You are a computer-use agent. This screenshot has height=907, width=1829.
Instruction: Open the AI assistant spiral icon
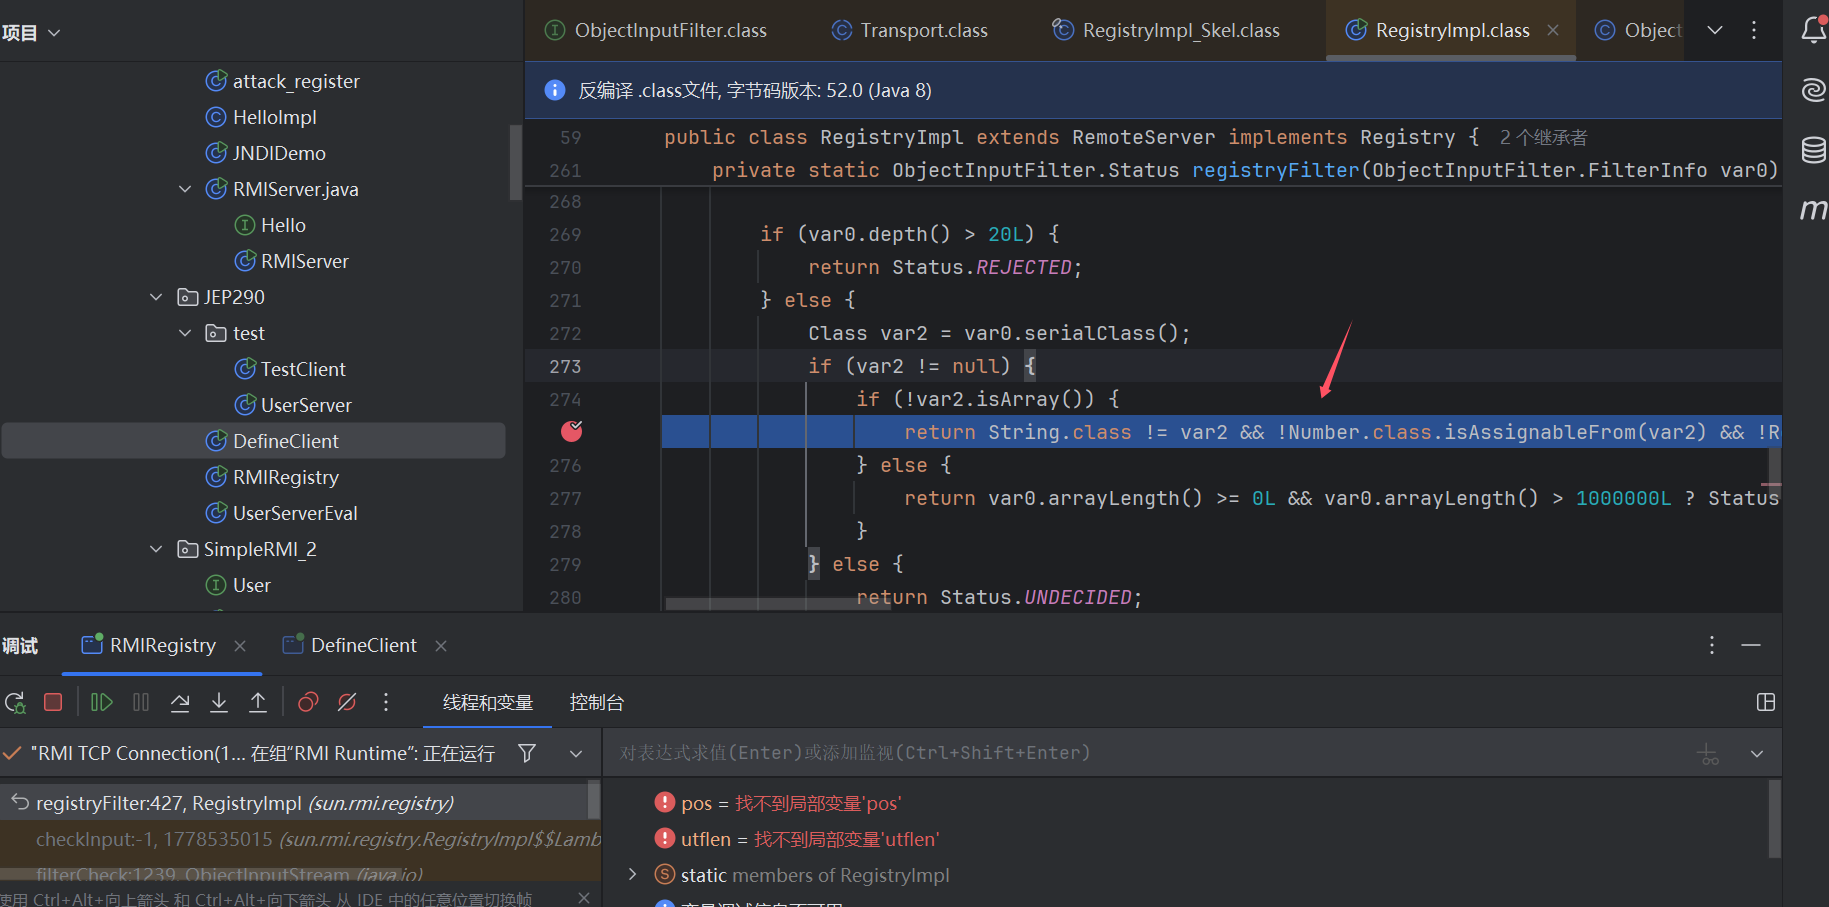tap(1813, 90)
